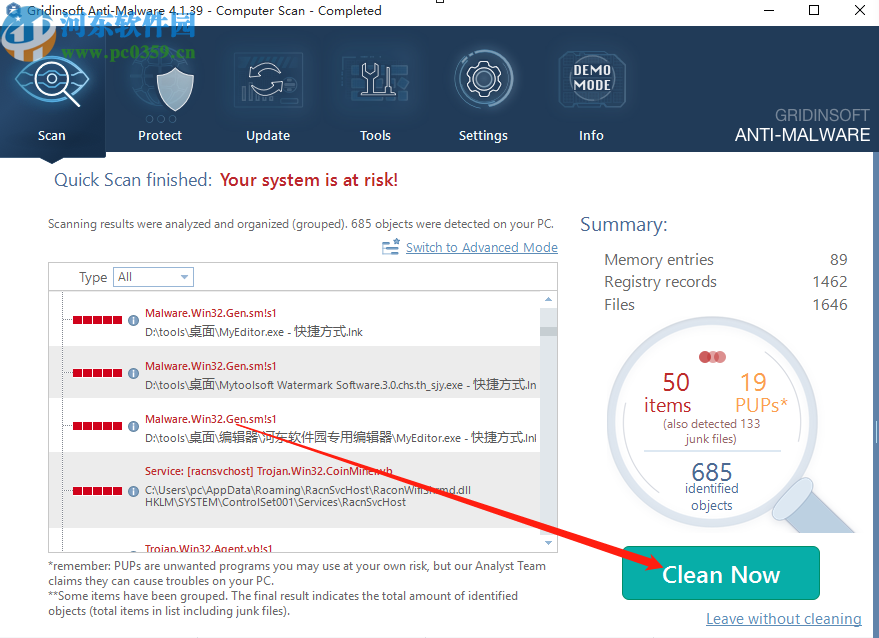Maximize the Anti-Malware window

(814, 11)
